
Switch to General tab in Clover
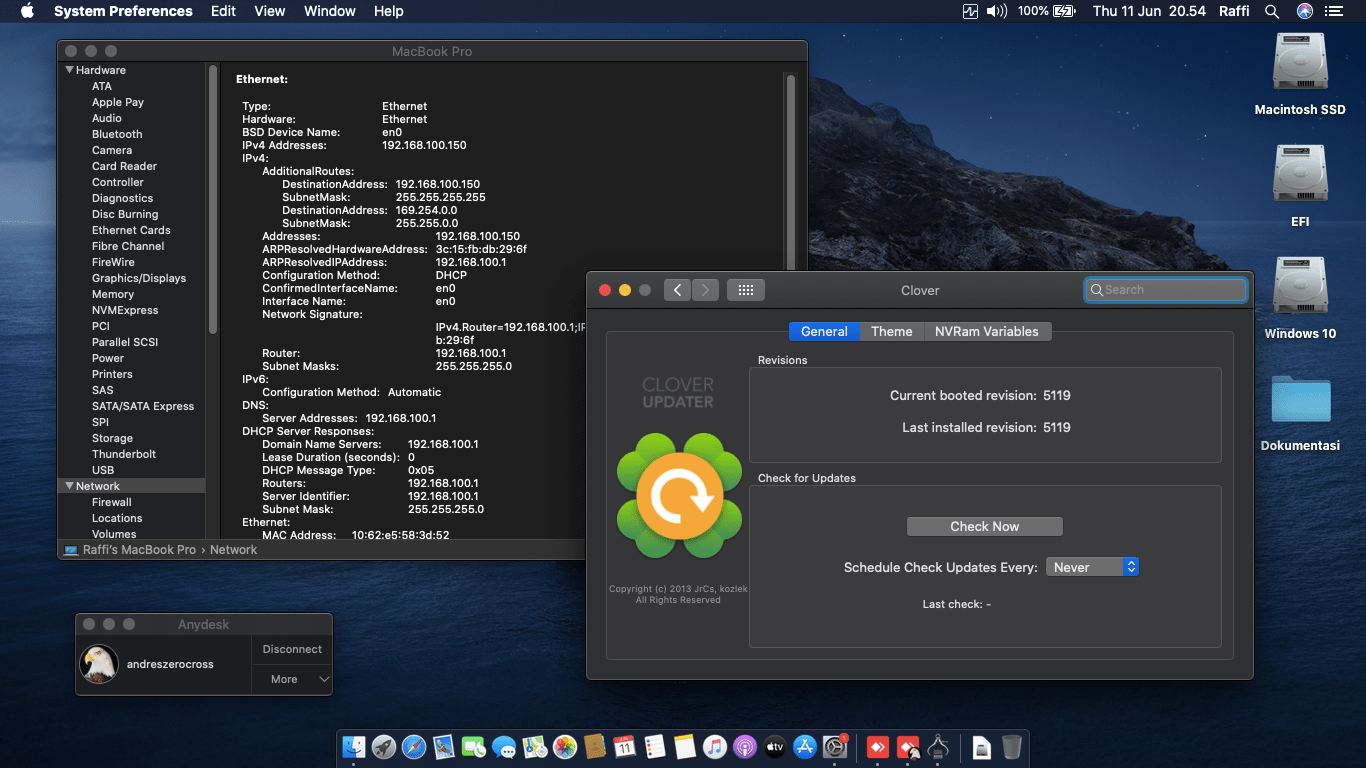coord(824,331)
